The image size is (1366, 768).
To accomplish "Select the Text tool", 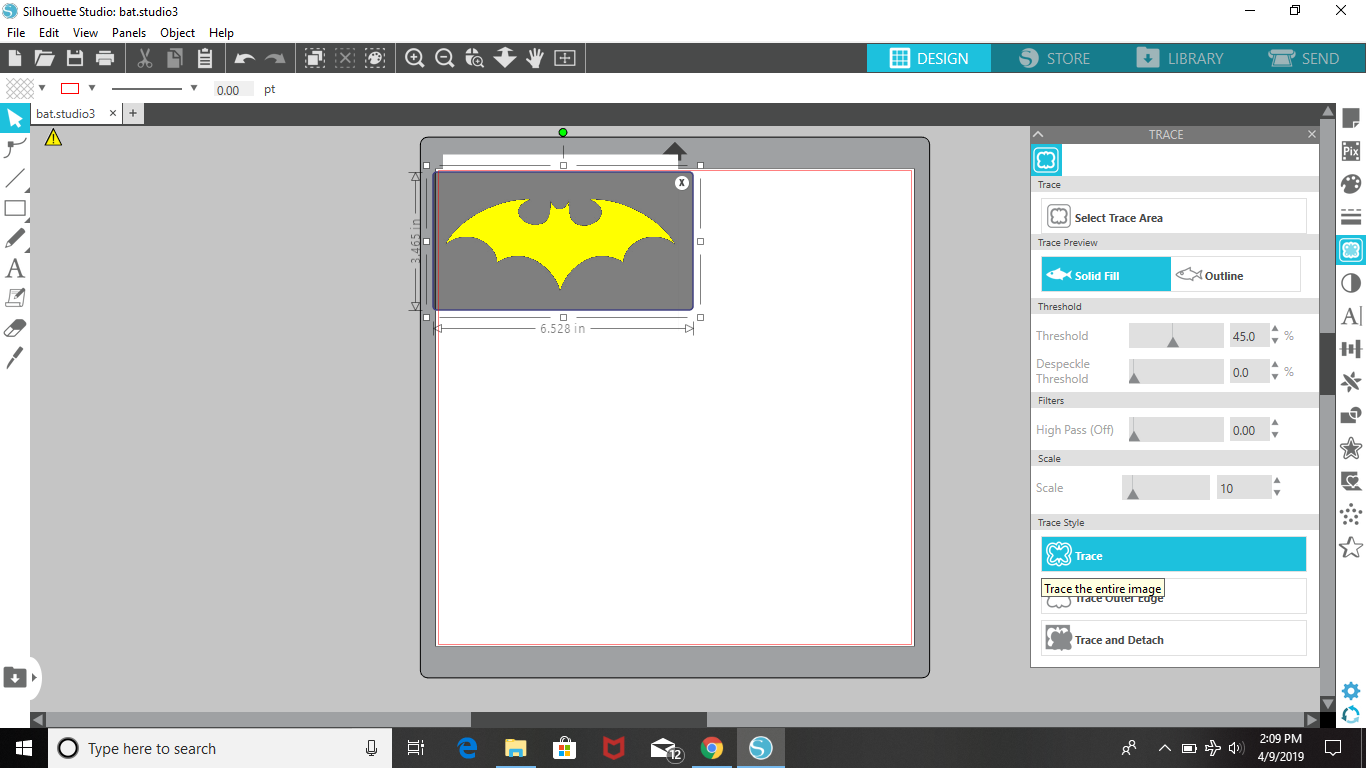I will (x=15, y=268).
